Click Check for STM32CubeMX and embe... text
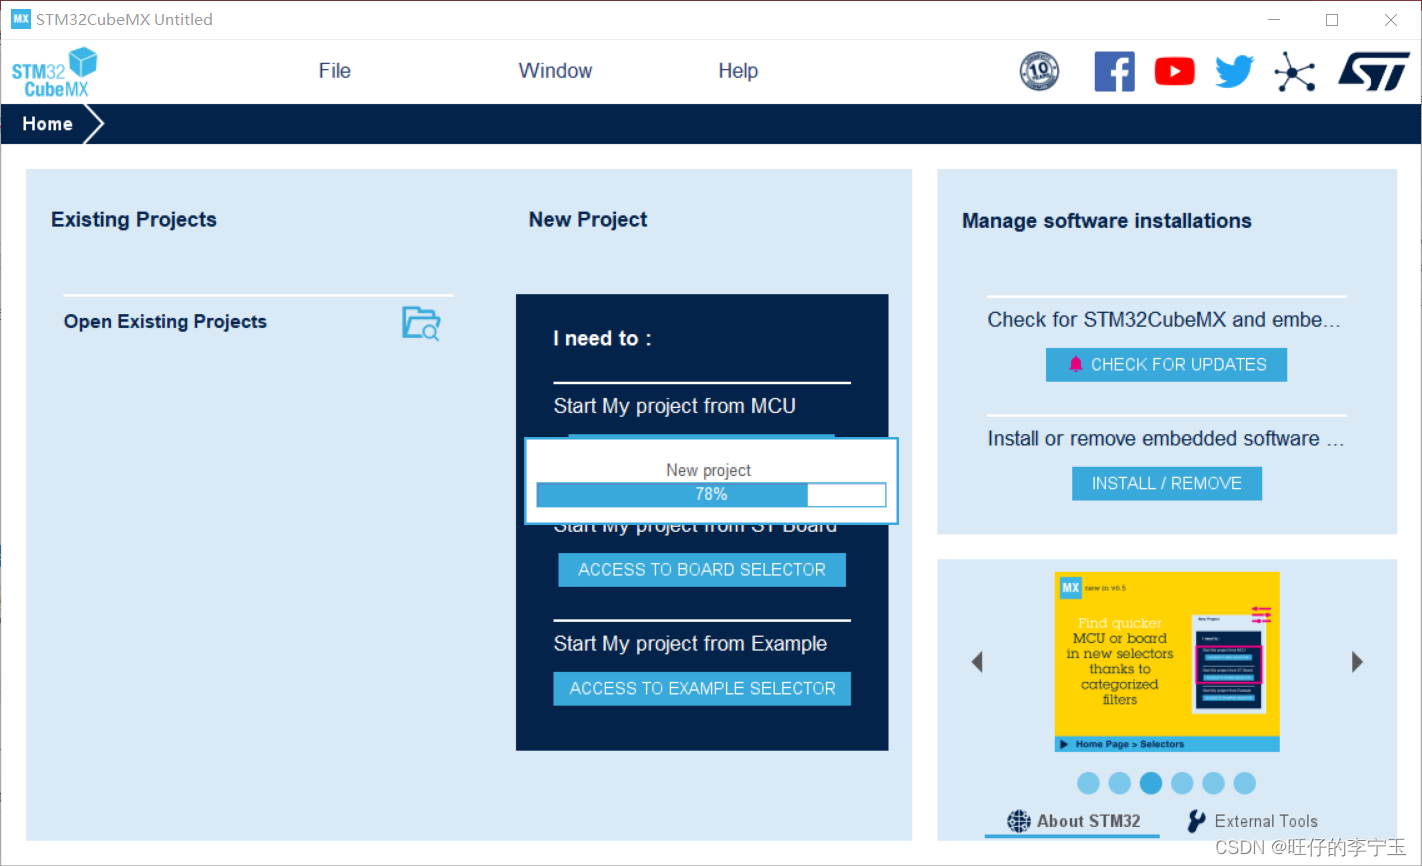The height and width of the screenshot is (866, 1422). point(1164,320)
